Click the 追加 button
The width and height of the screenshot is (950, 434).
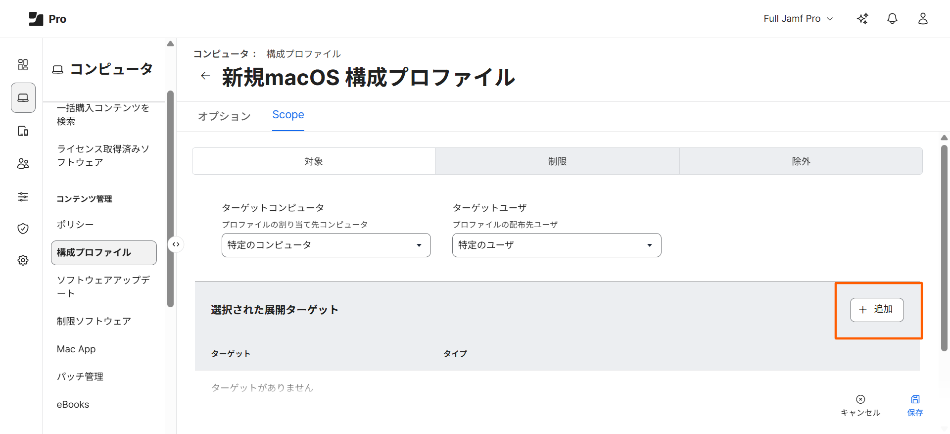click(876, 310)
